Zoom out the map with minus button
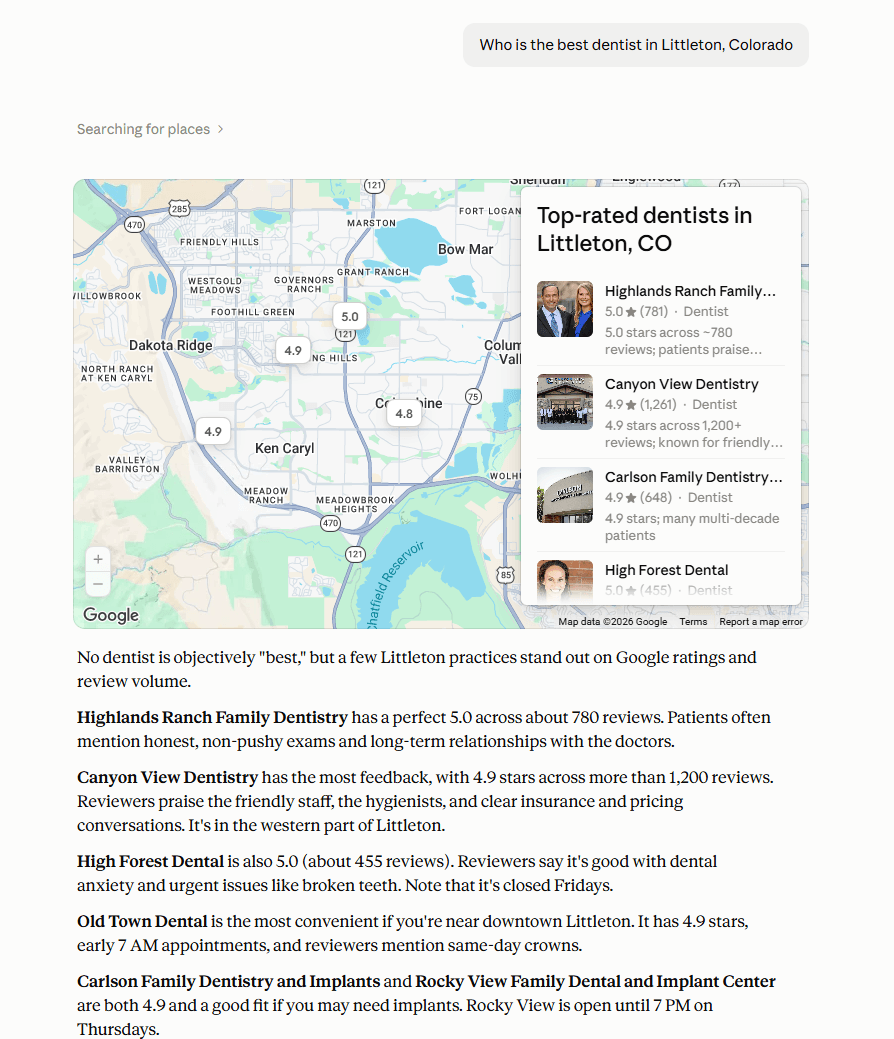This screenshot has width=894, height=1039. coord(98,584)
